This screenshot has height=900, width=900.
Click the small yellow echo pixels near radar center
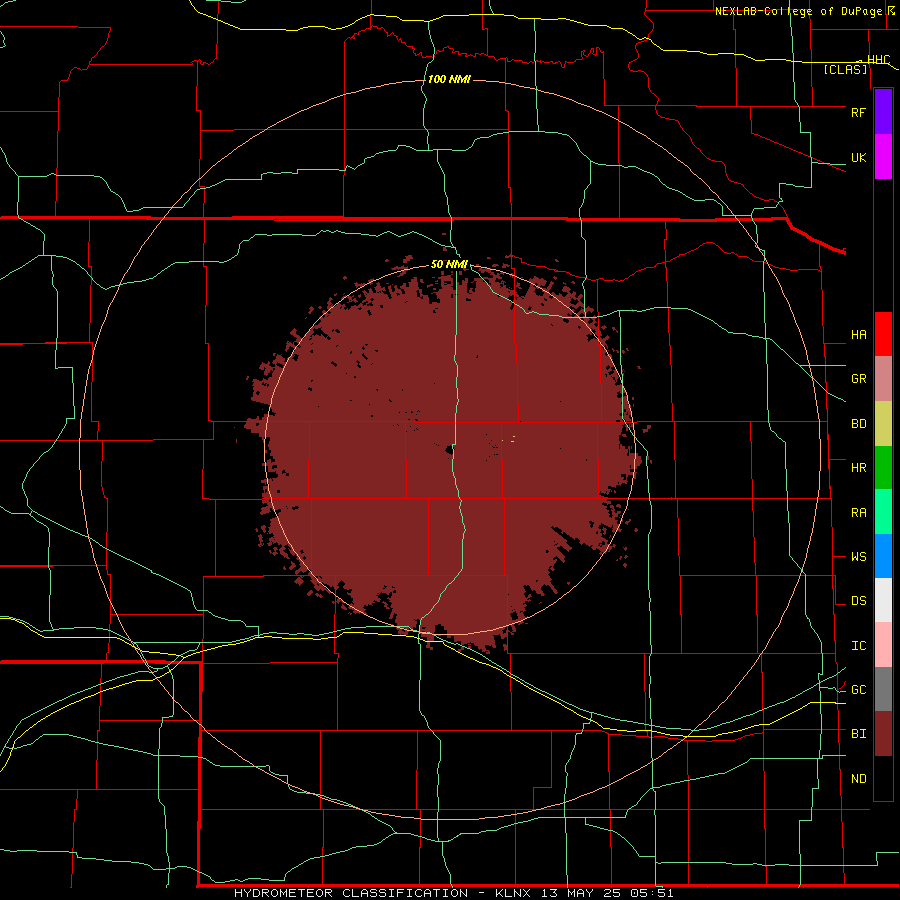pos(512,439)
